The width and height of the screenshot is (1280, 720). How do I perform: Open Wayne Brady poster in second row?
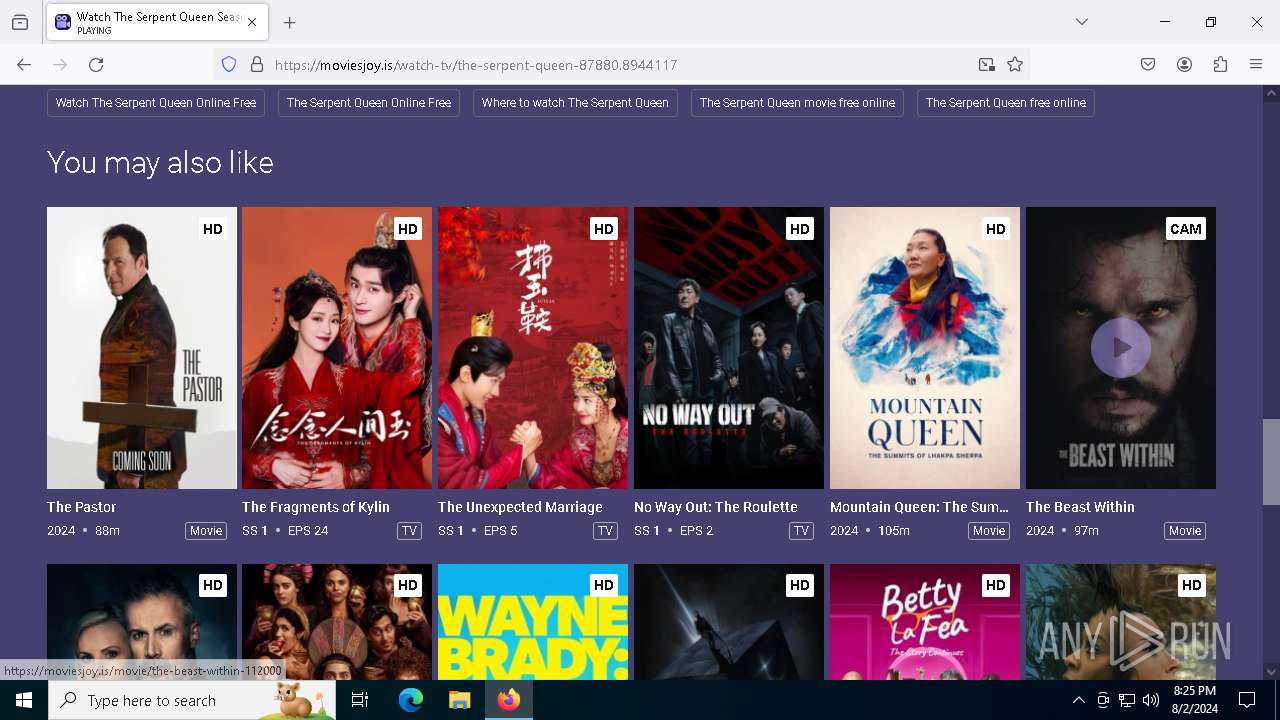point(533,622)
